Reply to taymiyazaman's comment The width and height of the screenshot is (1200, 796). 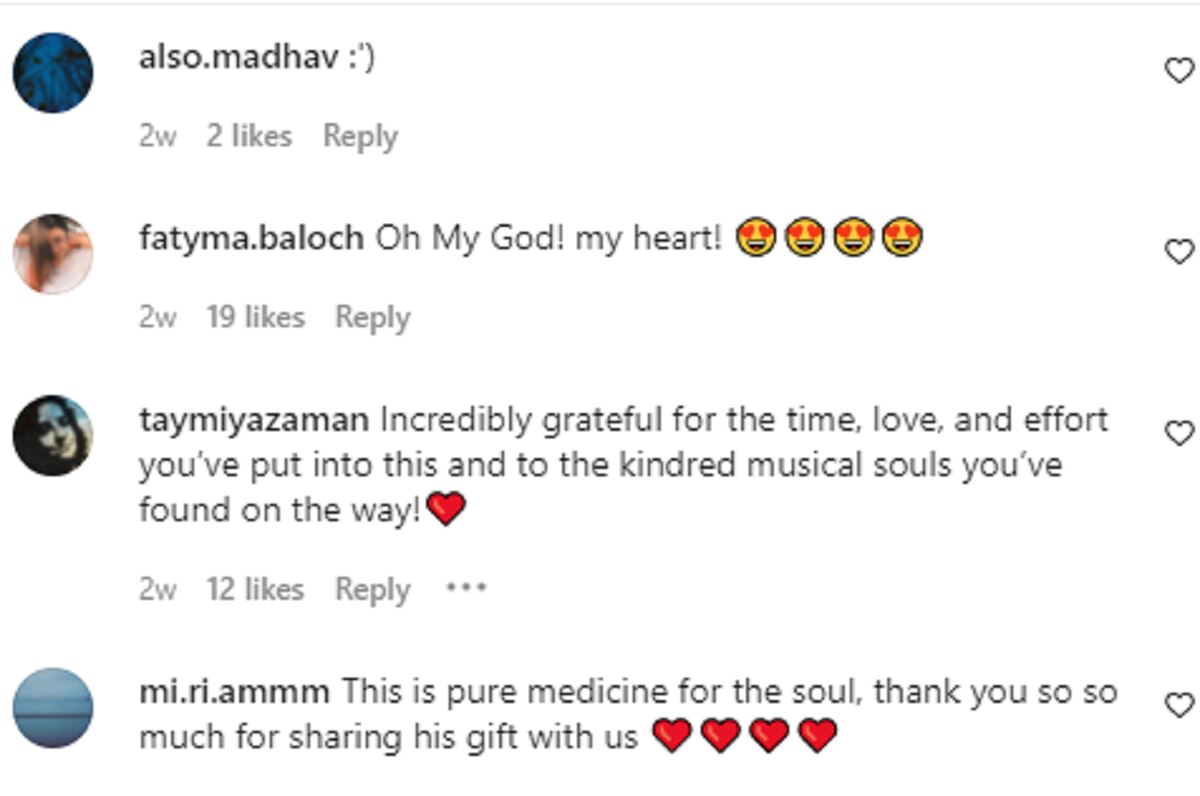point(372,590)
